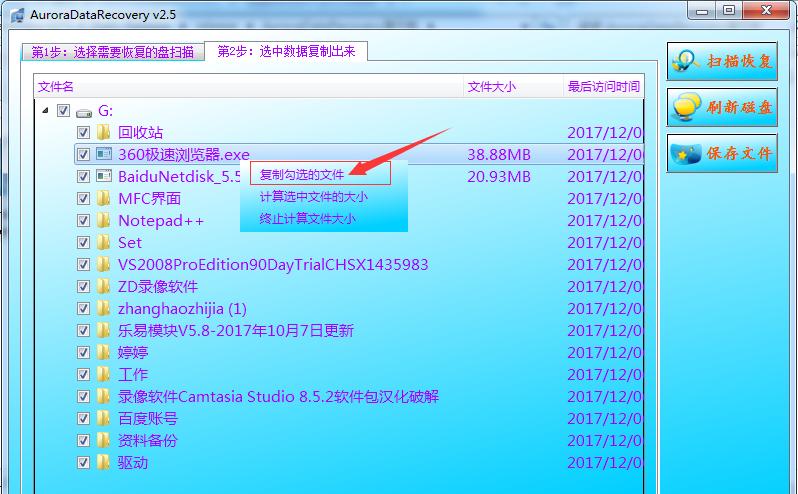The image size is (798, 494).
Task: Sort by 文件大小 column header
Action: click(x=514, y=86)
